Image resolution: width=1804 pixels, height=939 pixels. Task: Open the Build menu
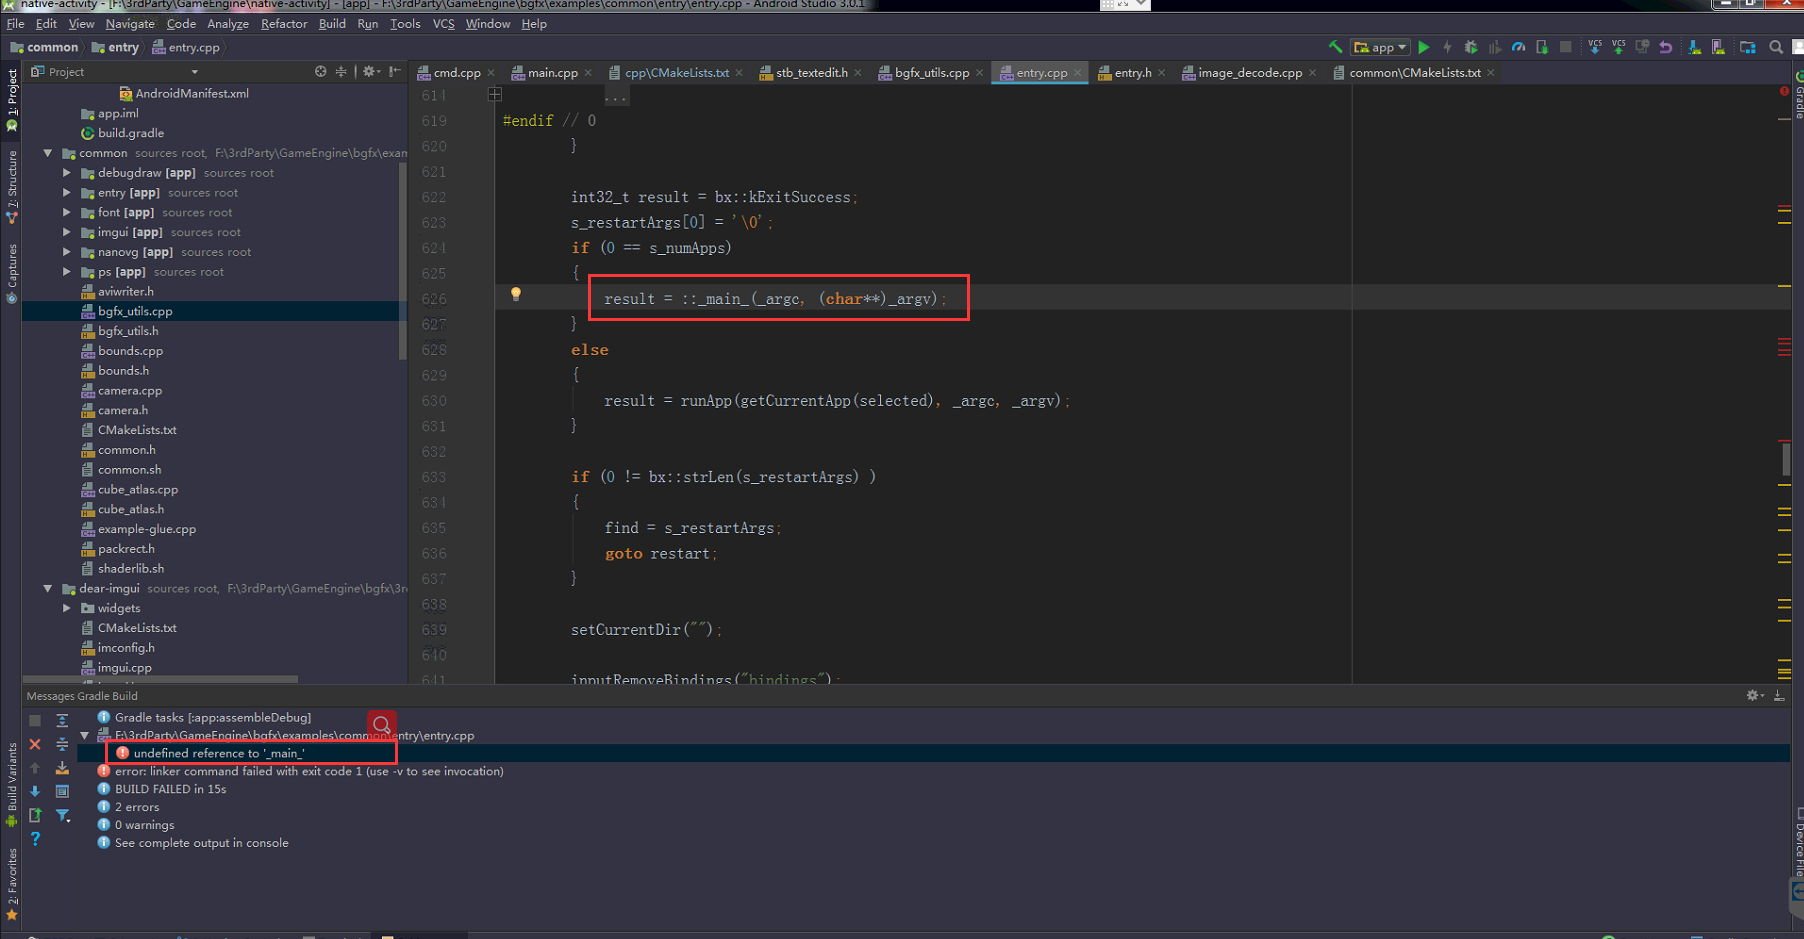pyautogui.click(x=332, y=24)
